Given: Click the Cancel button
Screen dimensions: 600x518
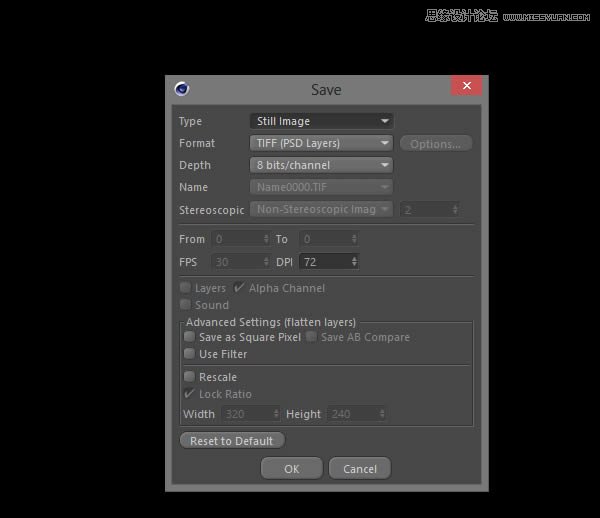Looking at the screenshot, I should click(360, 469).
